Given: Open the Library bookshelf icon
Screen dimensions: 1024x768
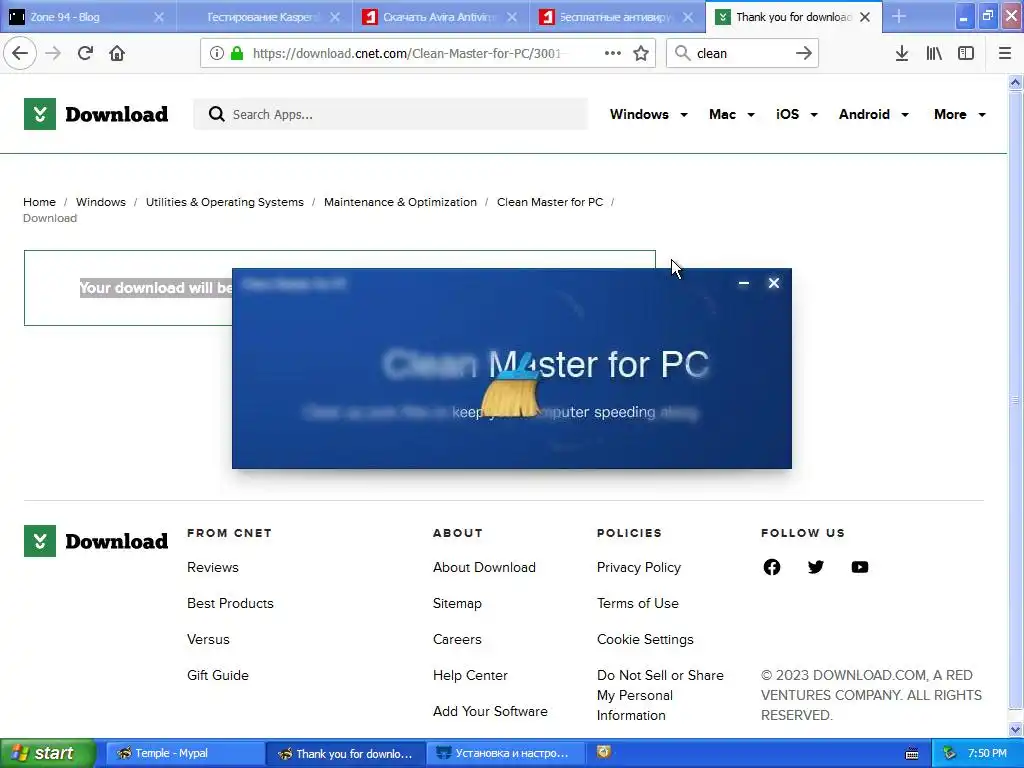Looking at the screenshot, I should 934,53.
